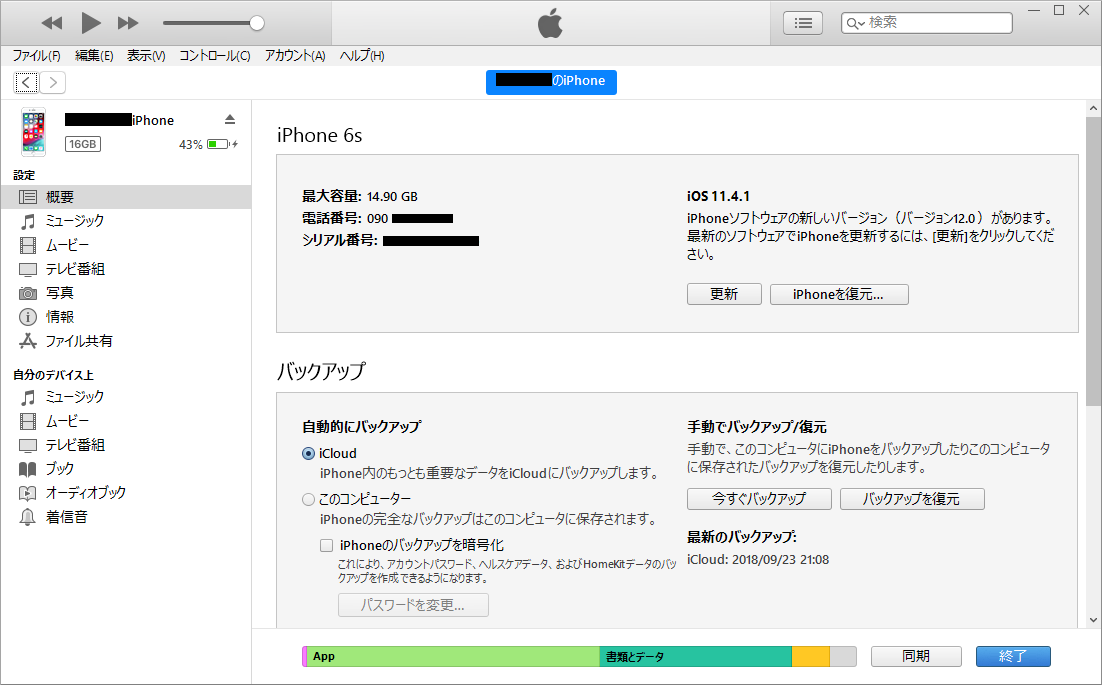
Task: Click the iOS 11.4.1 version text
Action: [718, 196]
